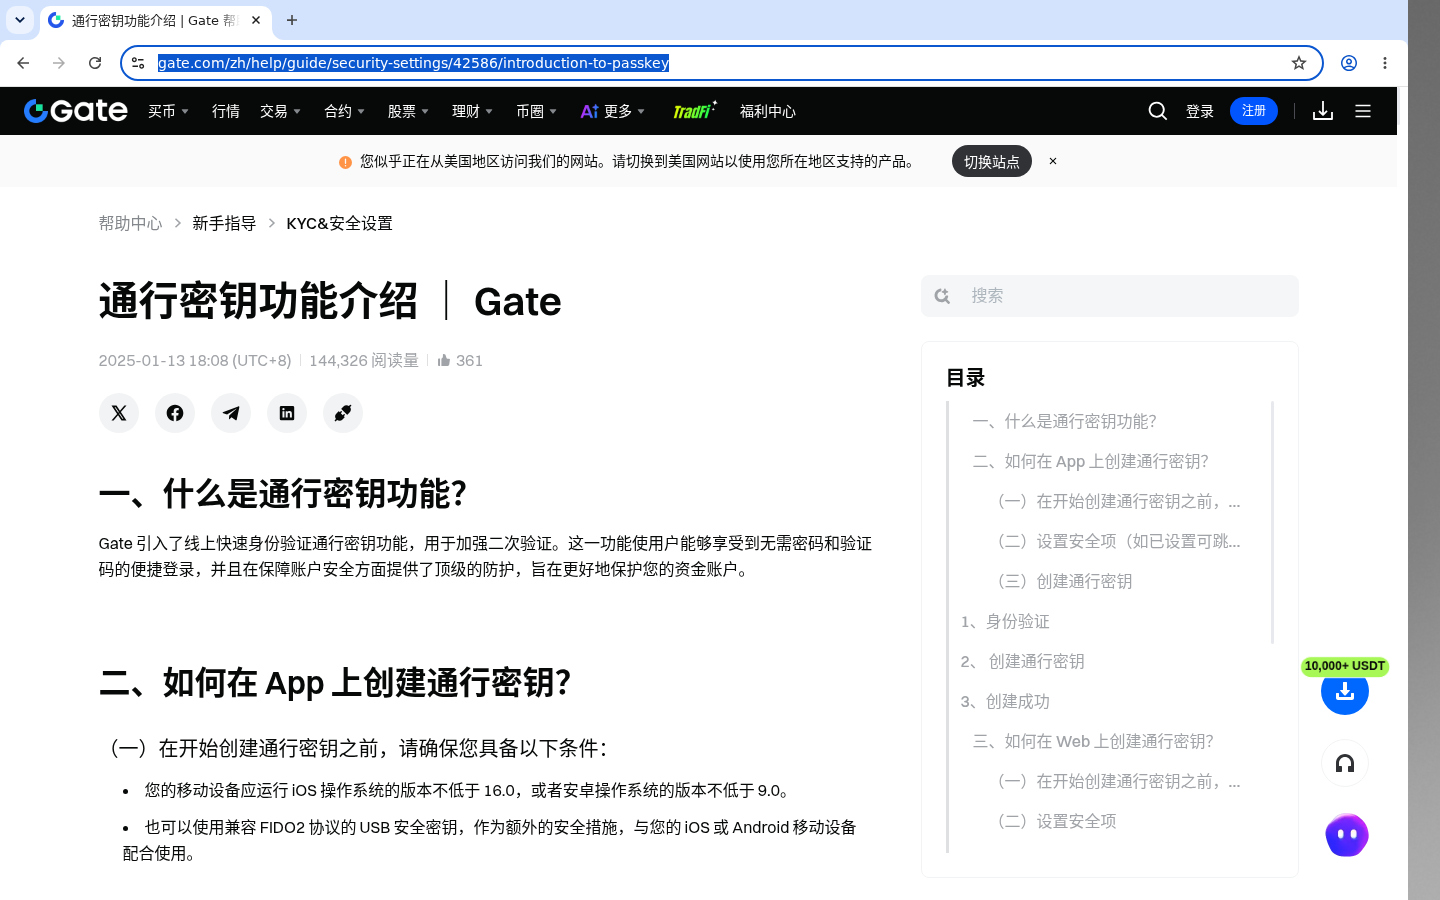
Task: Open the hamburger menu in Gate header
Action: click(1363, 111)
